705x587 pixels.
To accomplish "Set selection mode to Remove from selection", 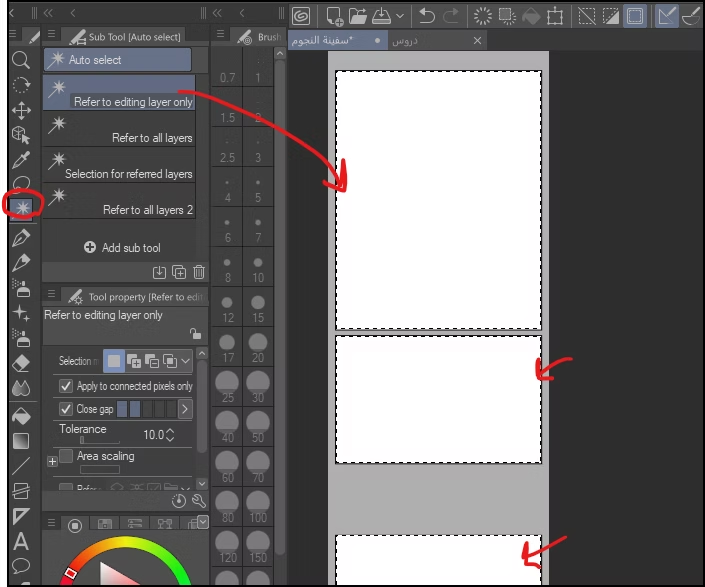I will 152,361.
